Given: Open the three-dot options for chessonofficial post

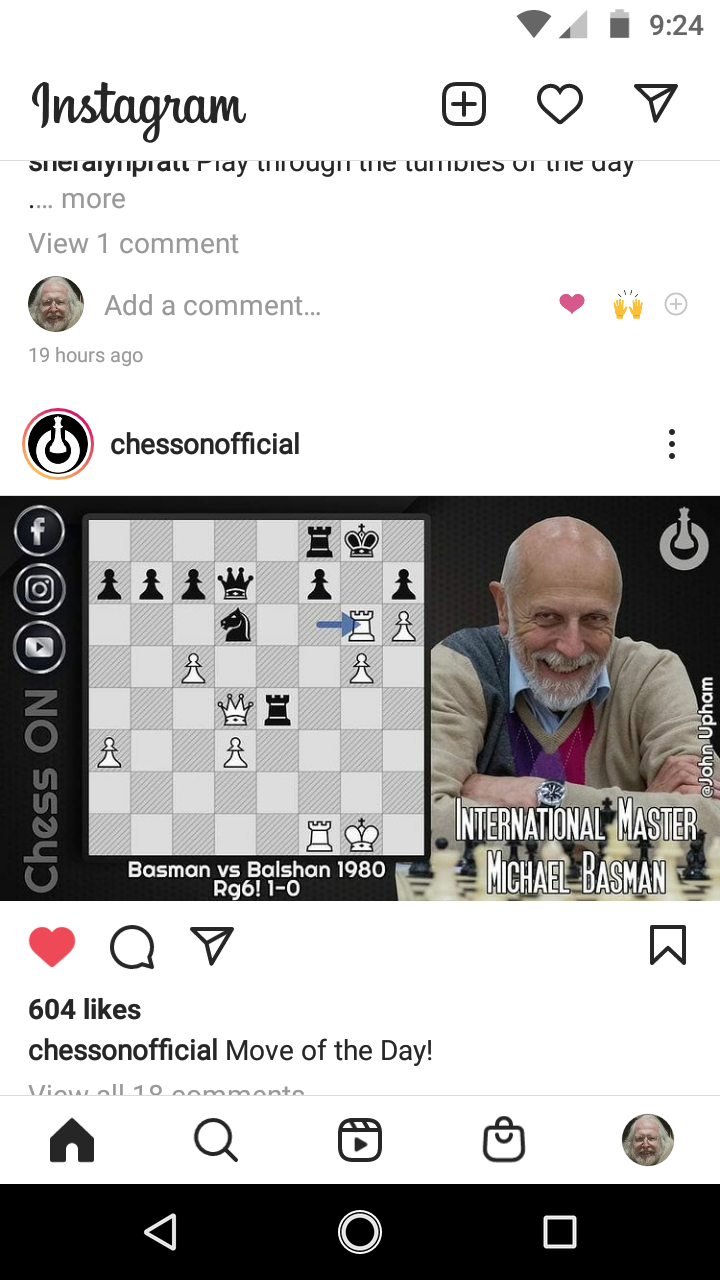Looking at the screenshot, I should (672, 444).
